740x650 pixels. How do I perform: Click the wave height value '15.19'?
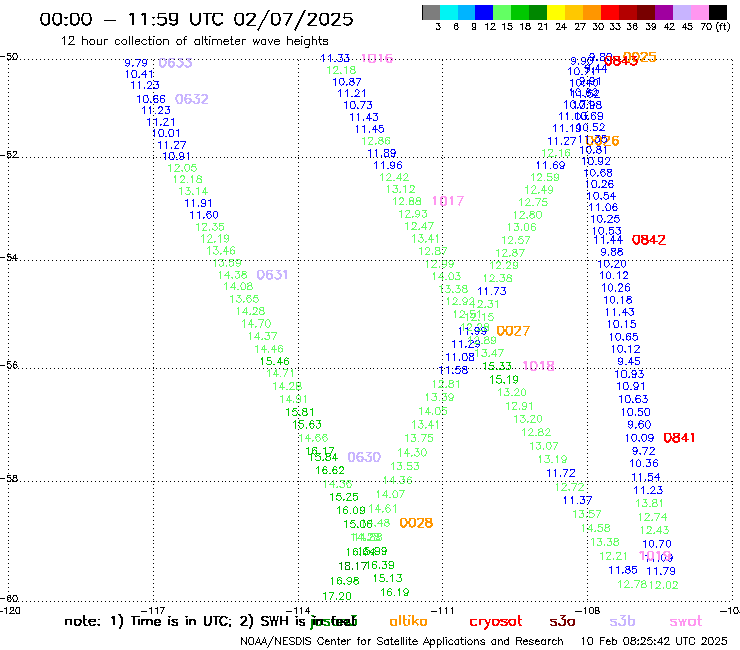(x=504, y=380)
